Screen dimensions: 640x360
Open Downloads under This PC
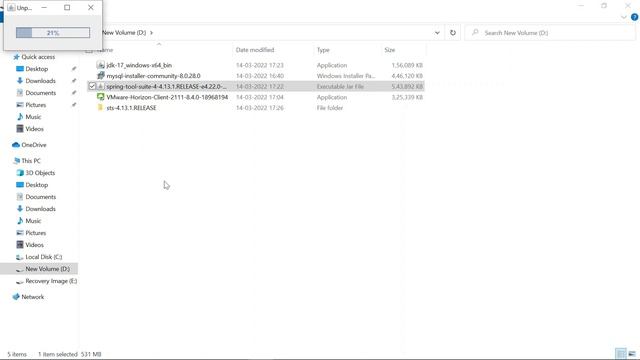40,209
